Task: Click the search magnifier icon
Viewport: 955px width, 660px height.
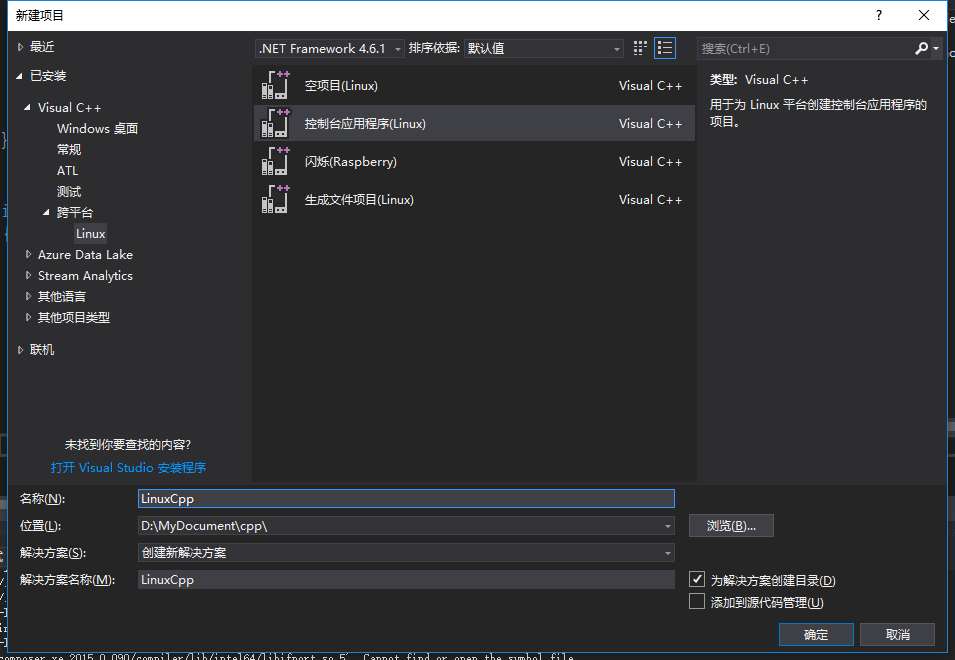Action: [x=922, y=48]
